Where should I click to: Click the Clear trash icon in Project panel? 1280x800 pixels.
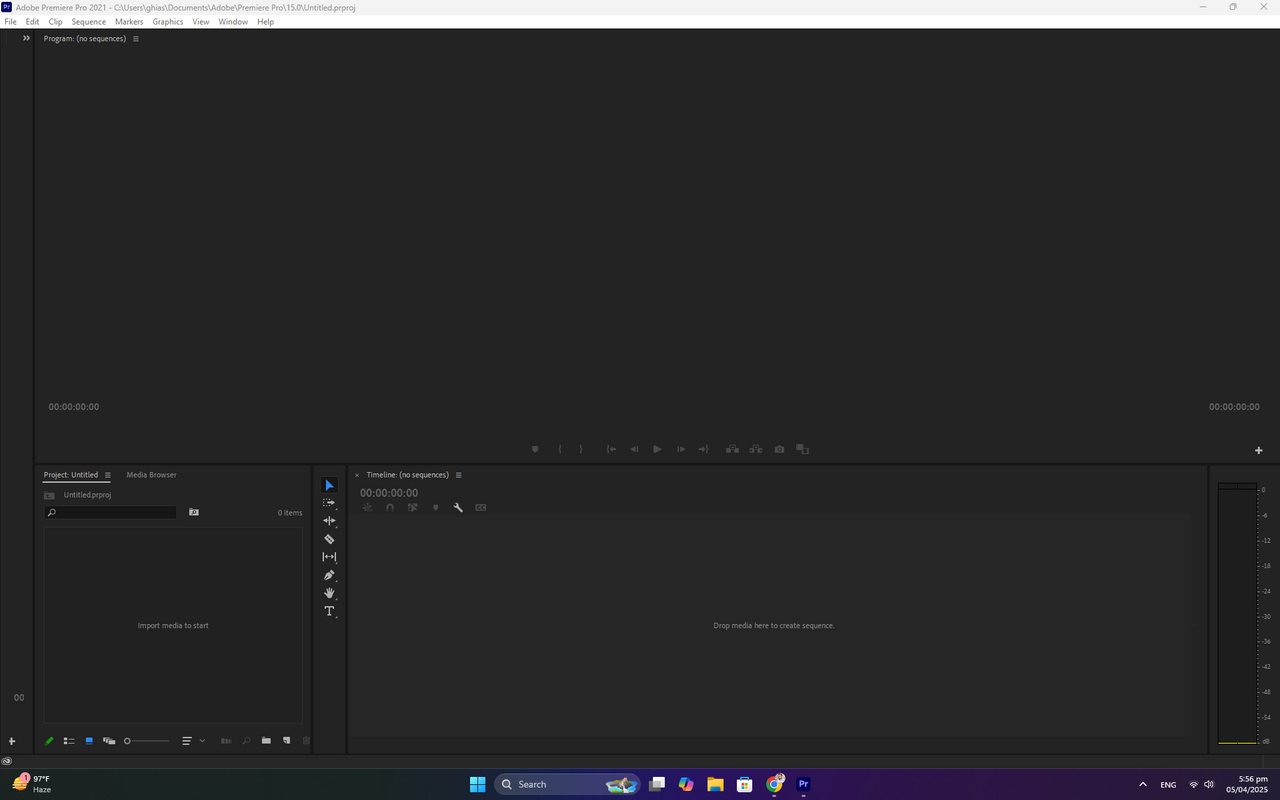click(x=306, y=741)
